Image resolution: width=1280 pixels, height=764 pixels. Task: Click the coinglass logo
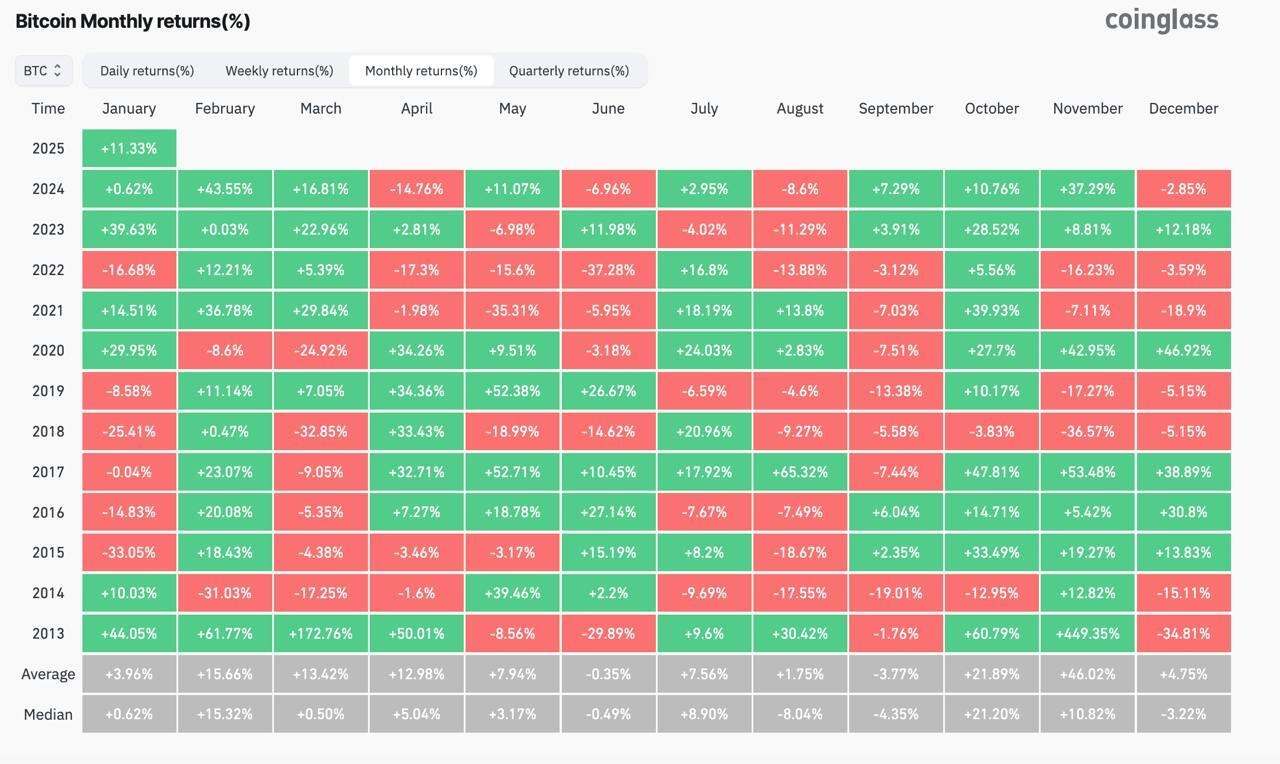pos(1161,20)
